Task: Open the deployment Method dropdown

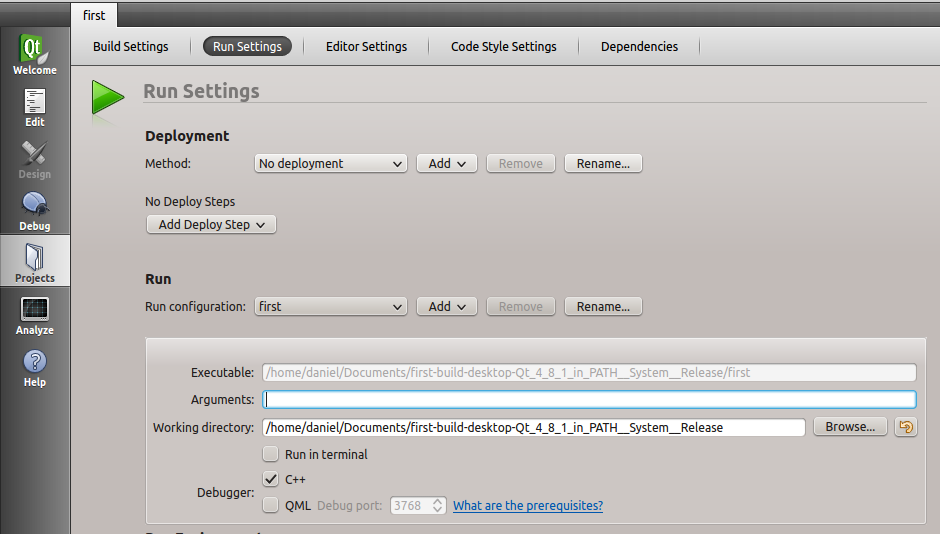Action: (x=330, y=164)
